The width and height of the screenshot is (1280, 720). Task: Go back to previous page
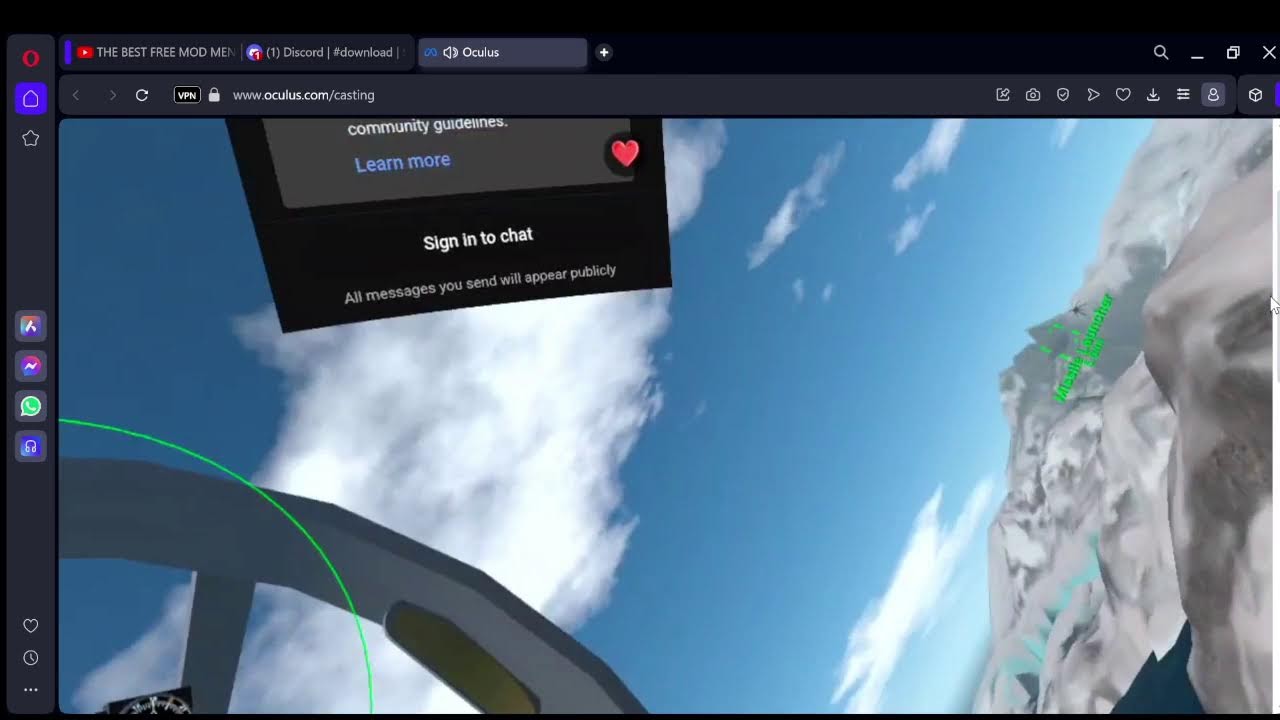coord(76,95)
